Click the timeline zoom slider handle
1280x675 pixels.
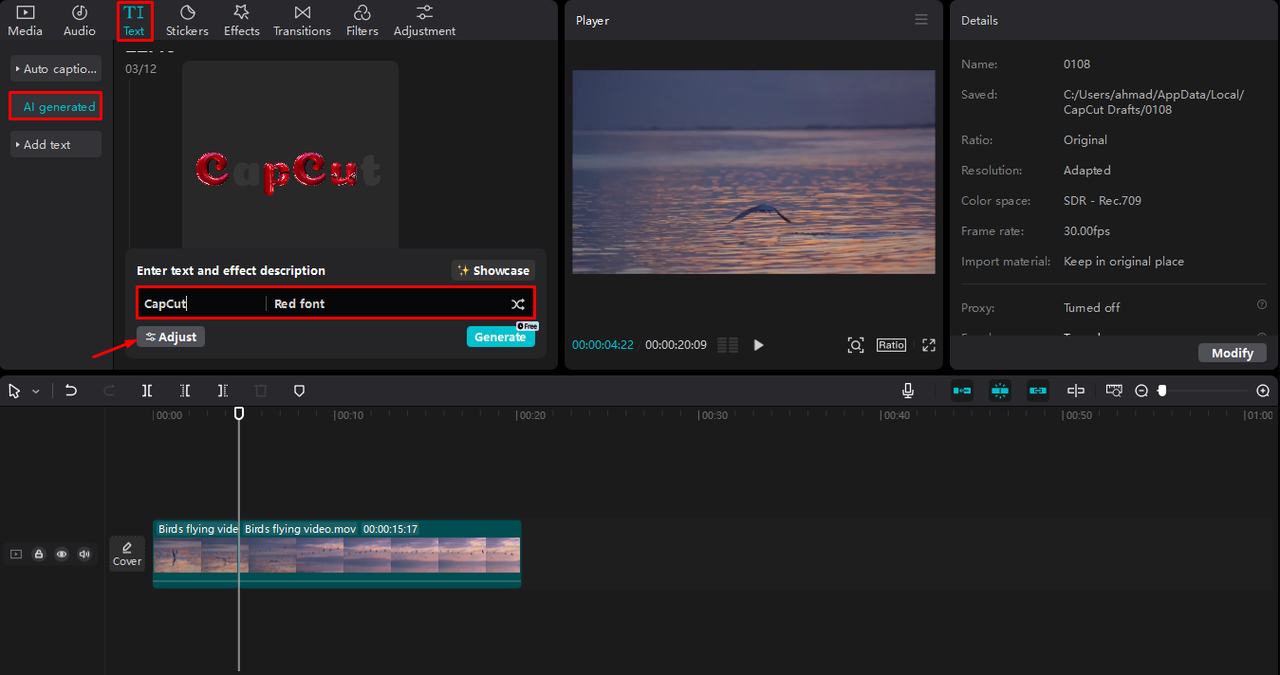[1162, 391]
